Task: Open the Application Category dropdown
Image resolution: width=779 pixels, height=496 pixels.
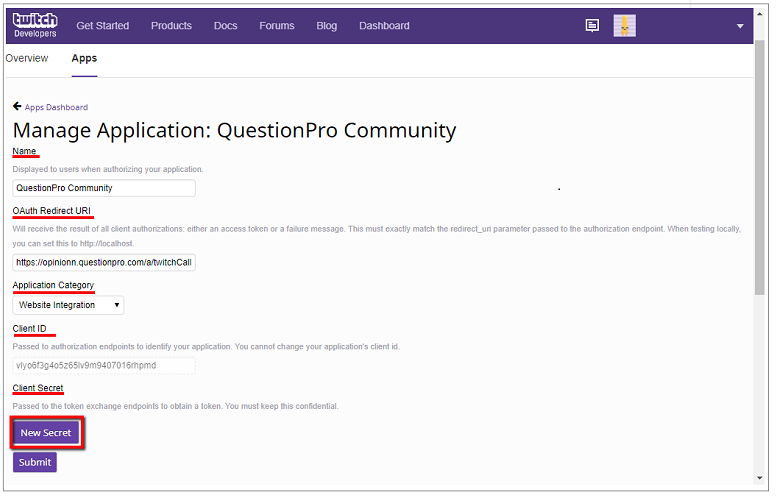Action: point(68,305)
